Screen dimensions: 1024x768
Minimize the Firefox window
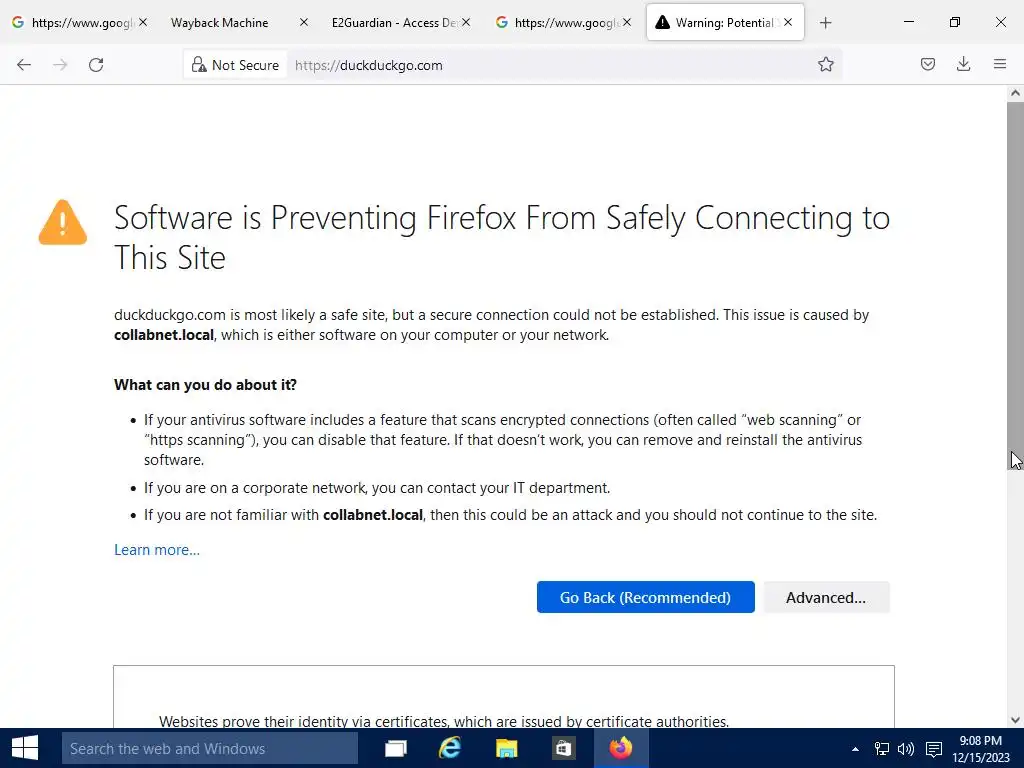(908, 22)
